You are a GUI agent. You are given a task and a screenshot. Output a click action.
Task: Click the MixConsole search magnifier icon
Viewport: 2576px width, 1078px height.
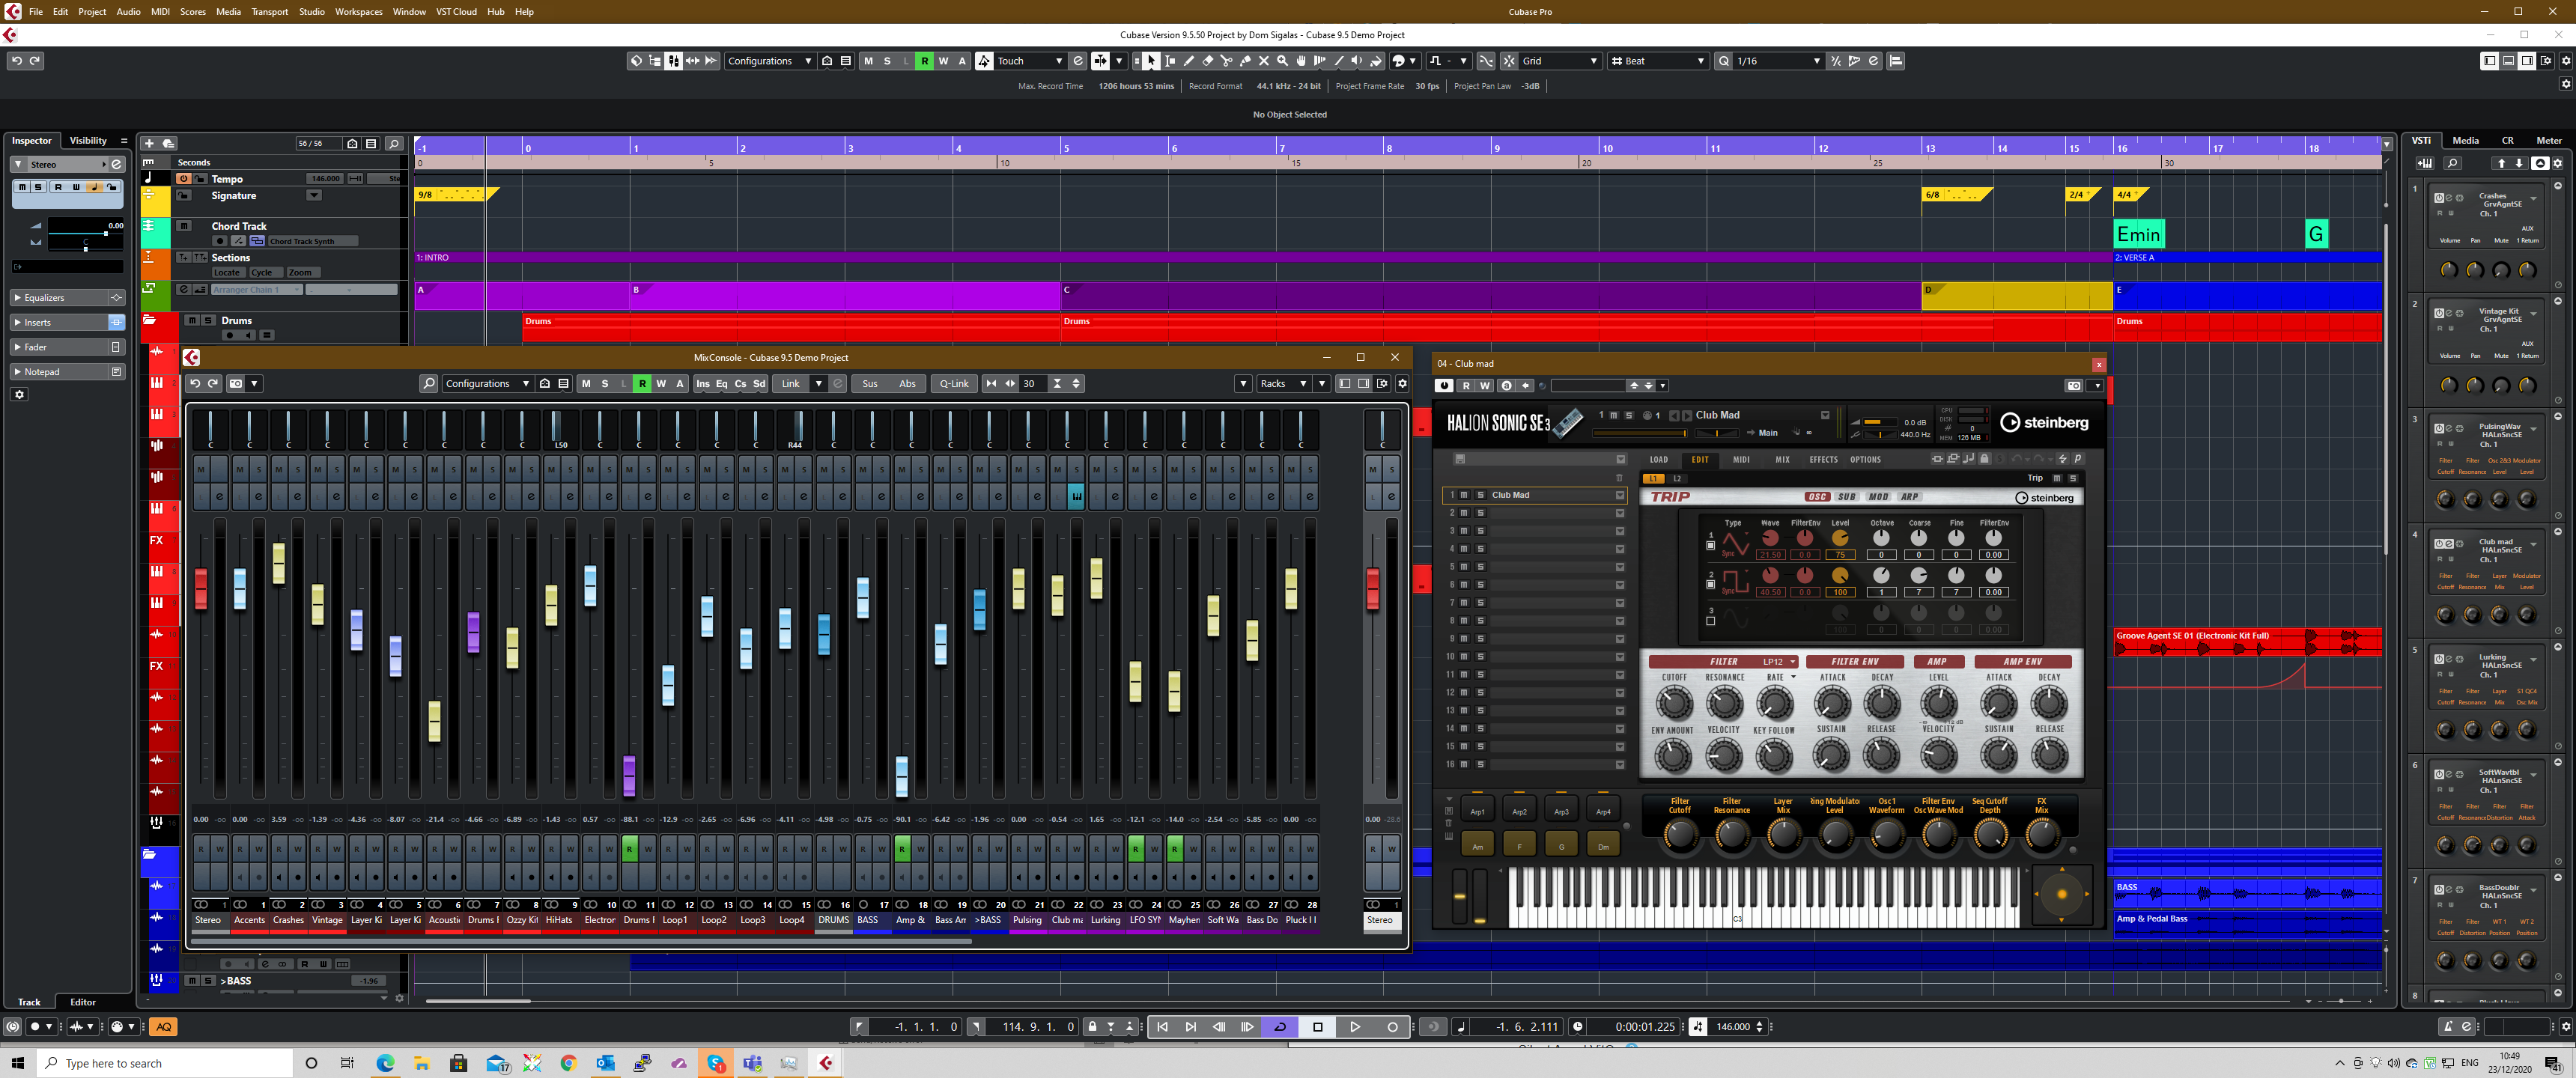pos(429,384)
